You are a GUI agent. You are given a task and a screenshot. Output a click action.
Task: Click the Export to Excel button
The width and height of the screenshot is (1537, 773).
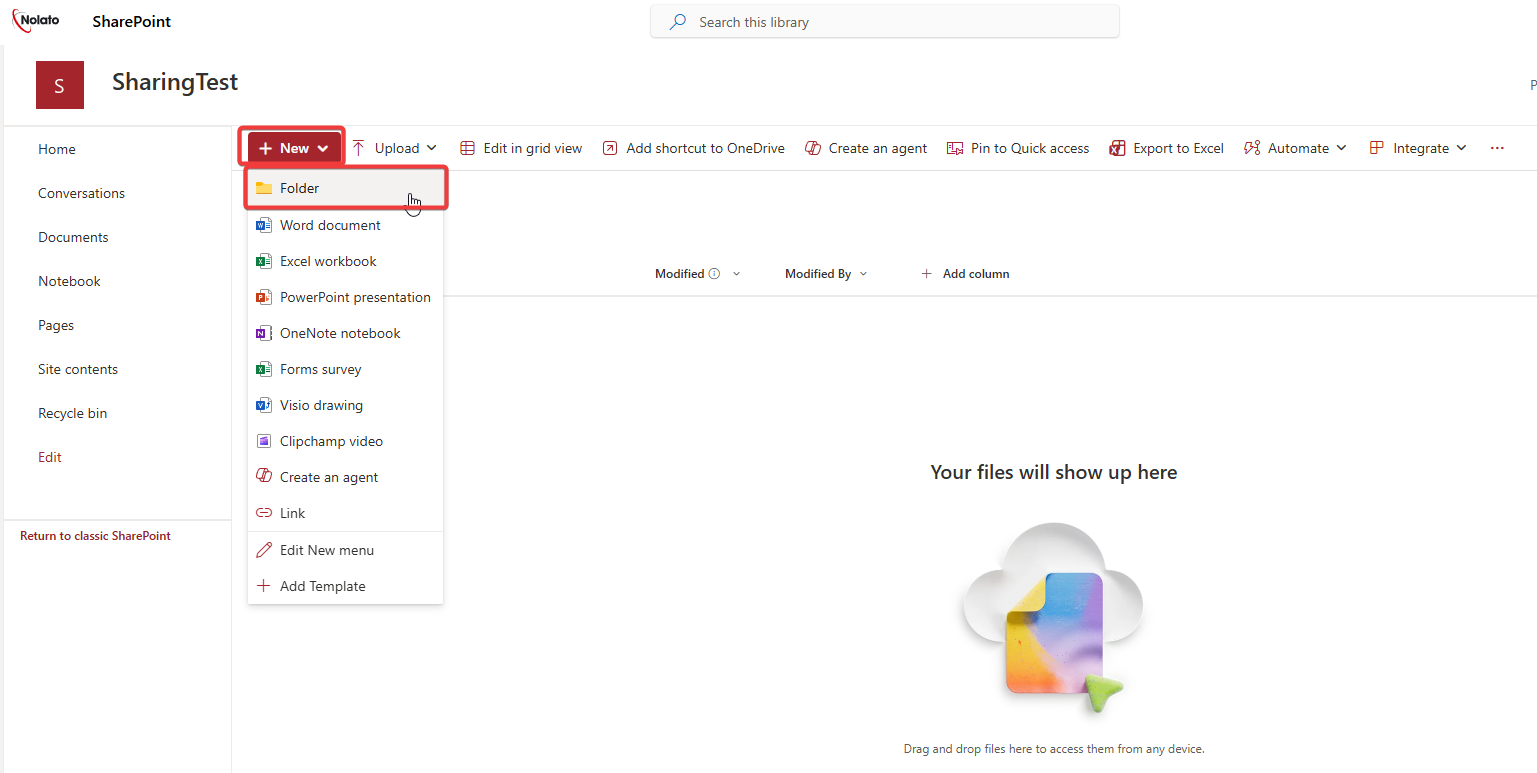point(1167,148)
